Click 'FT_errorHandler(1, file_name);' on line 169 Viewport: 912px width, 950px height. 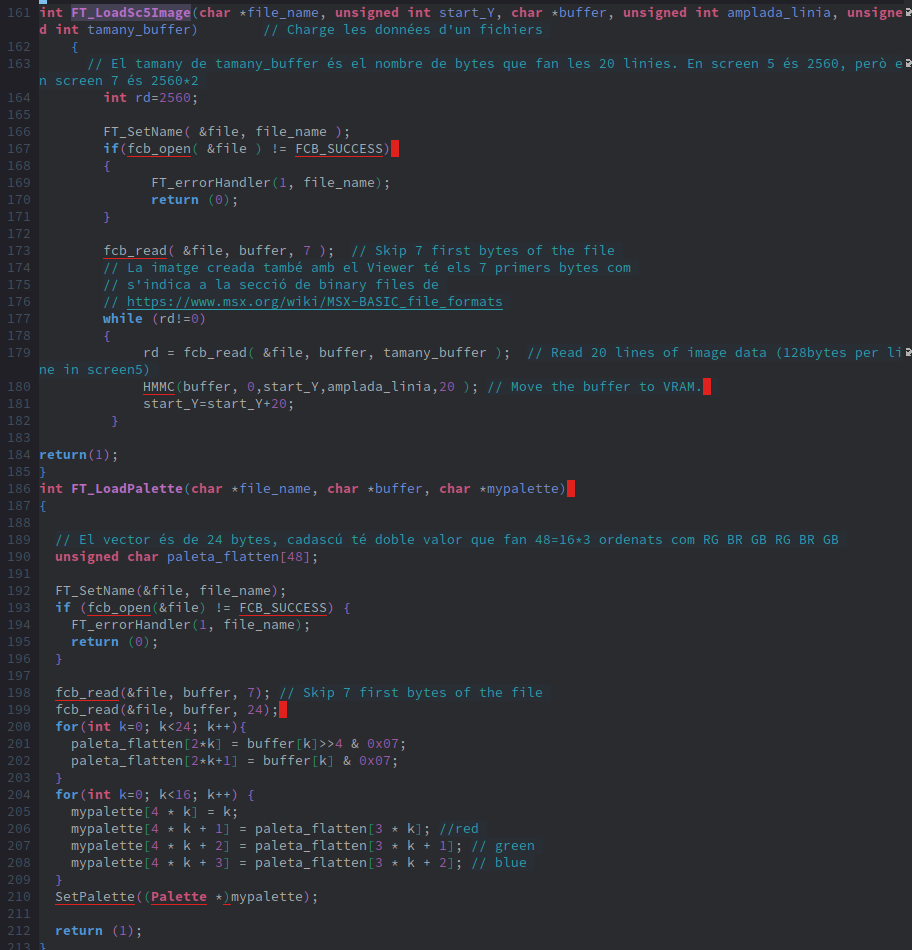pyautogui.click(x=270, y=183)
